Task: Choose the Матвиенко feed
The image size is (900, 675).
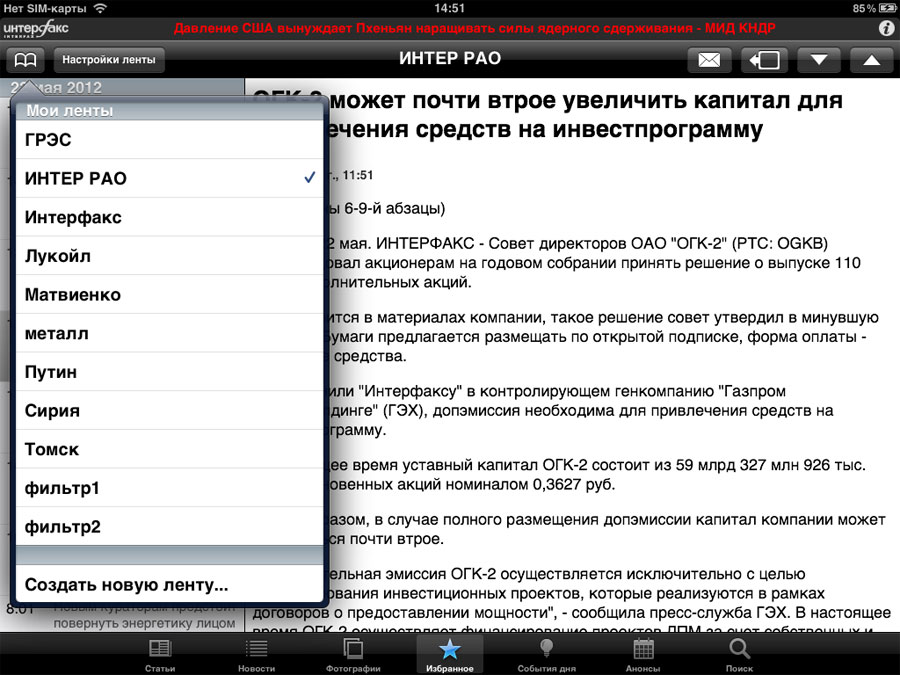Action: [169, 294]
